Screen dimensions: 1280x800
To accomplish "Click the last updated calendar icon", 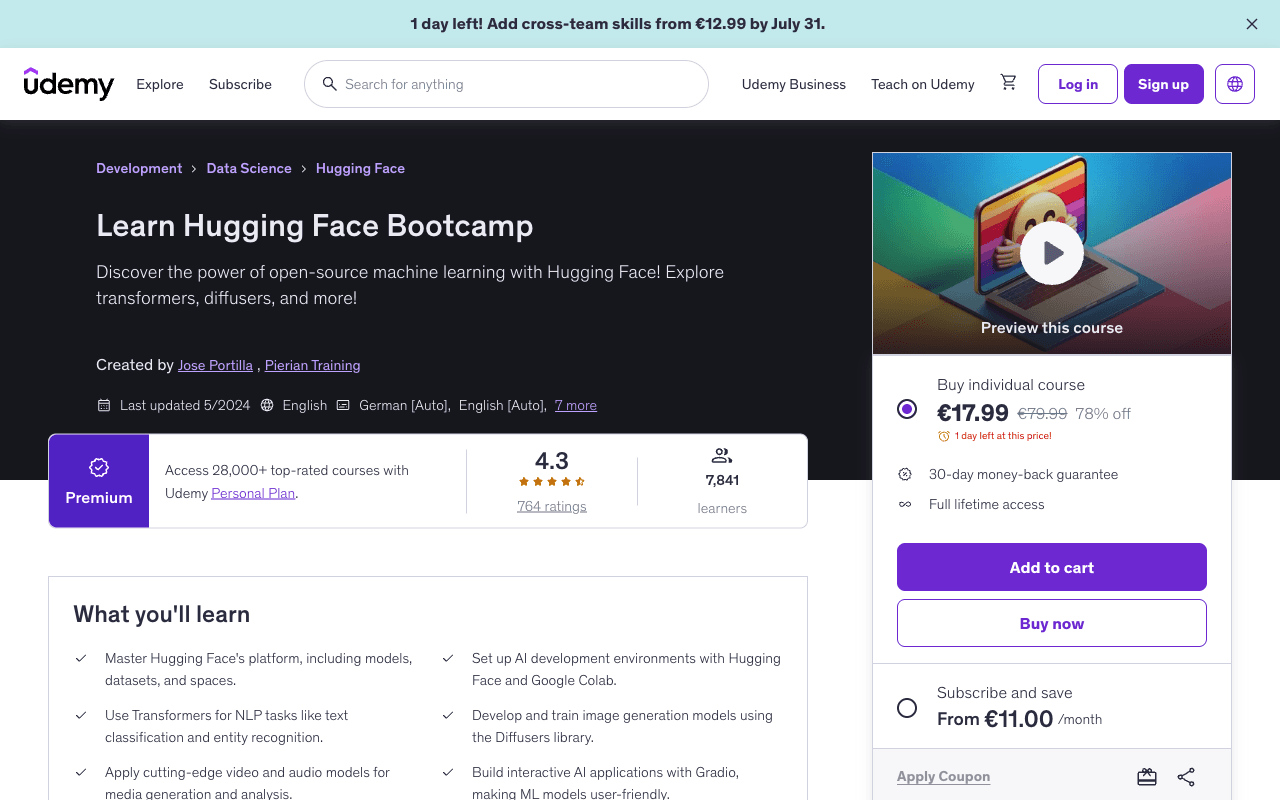I will point(103,405).
